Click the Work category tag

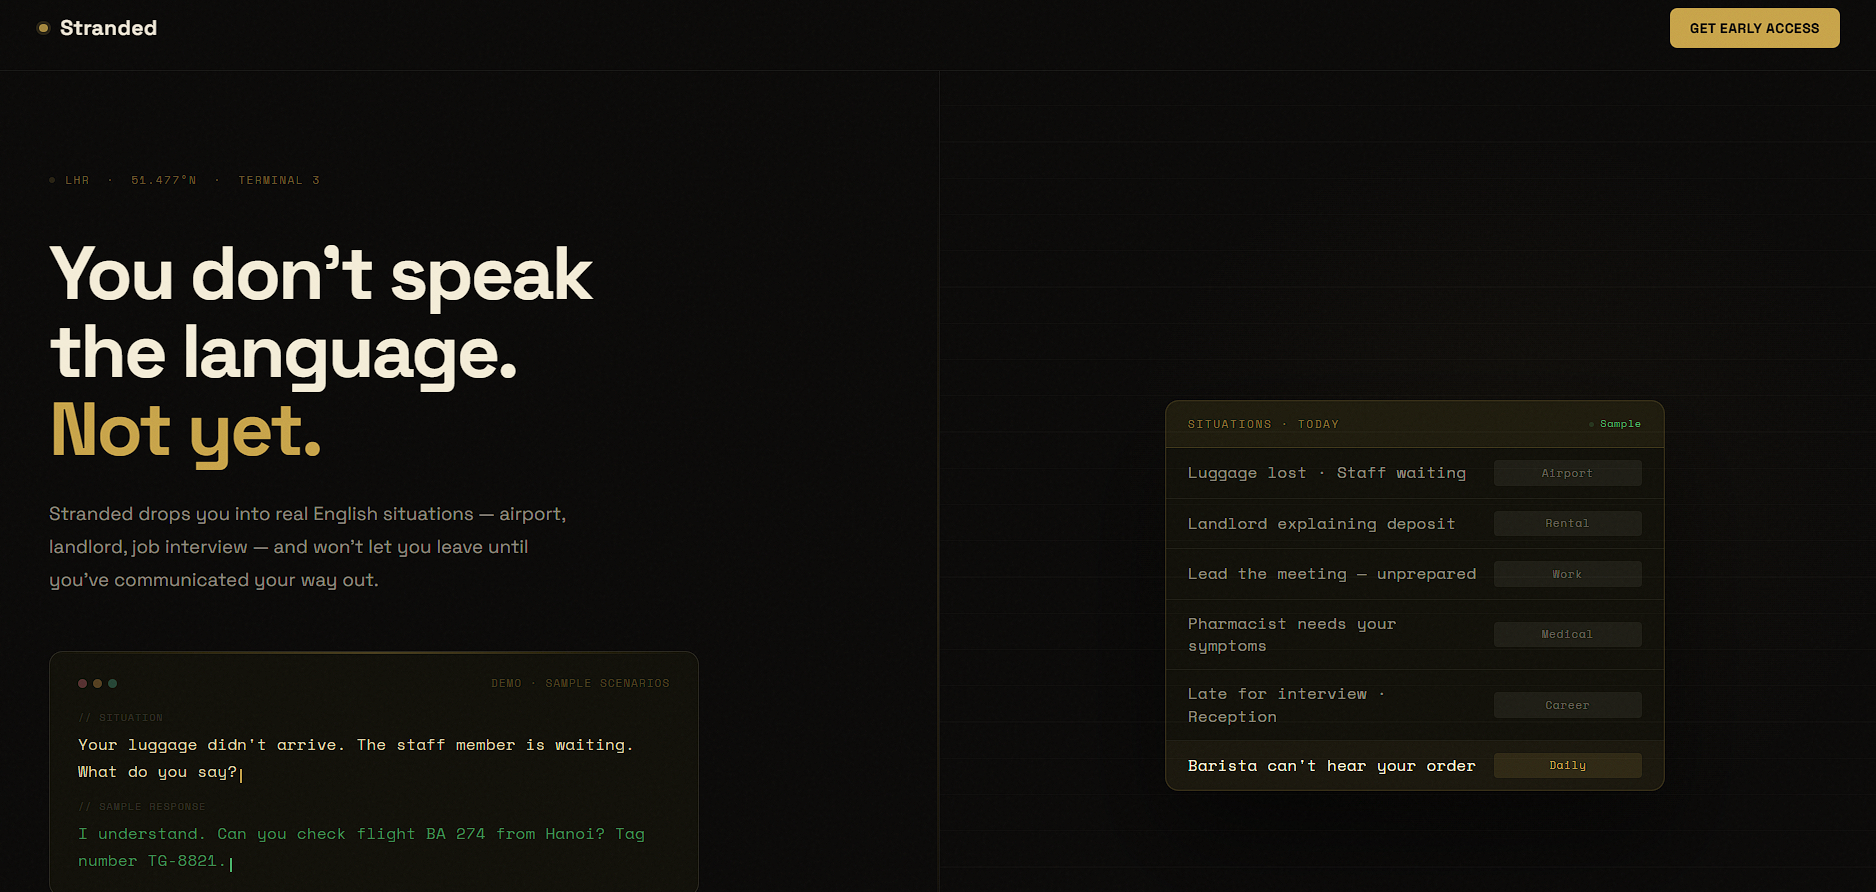pos(1567,574)
